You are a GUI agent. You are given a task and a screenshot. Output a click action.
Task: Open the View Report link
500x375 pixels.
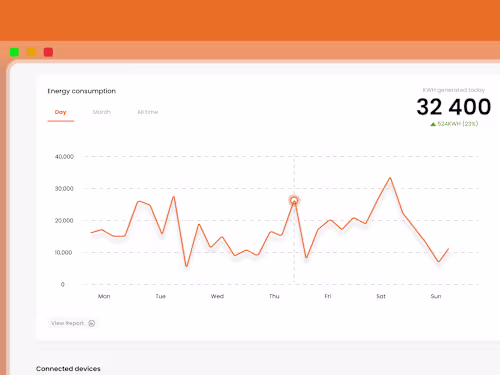point(67,323)
